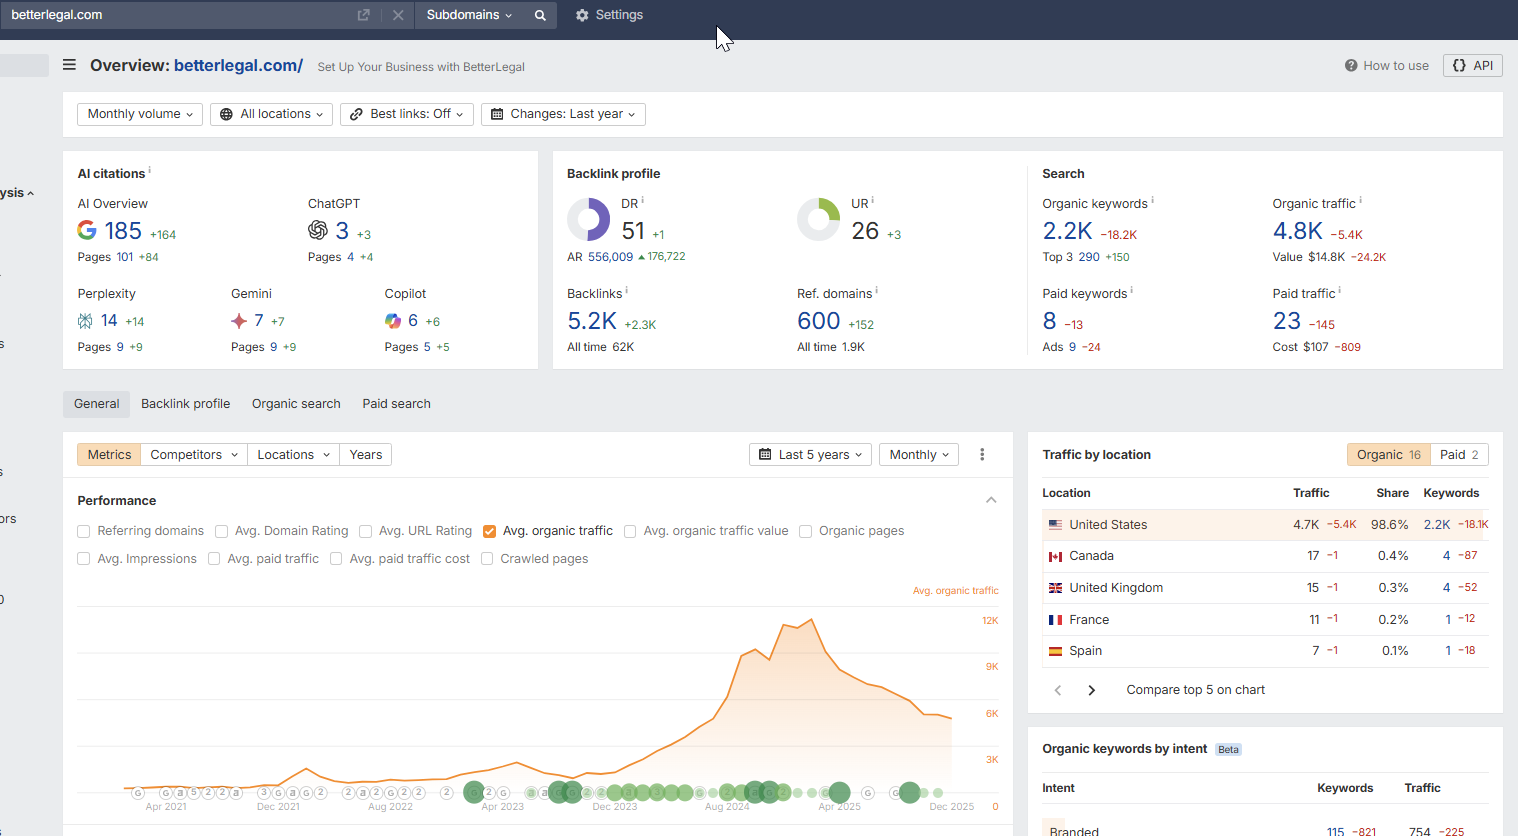This screenshot has height=836, width=1518.
Task: Switch to the Backlink profile tab
Action: point(185,404)
